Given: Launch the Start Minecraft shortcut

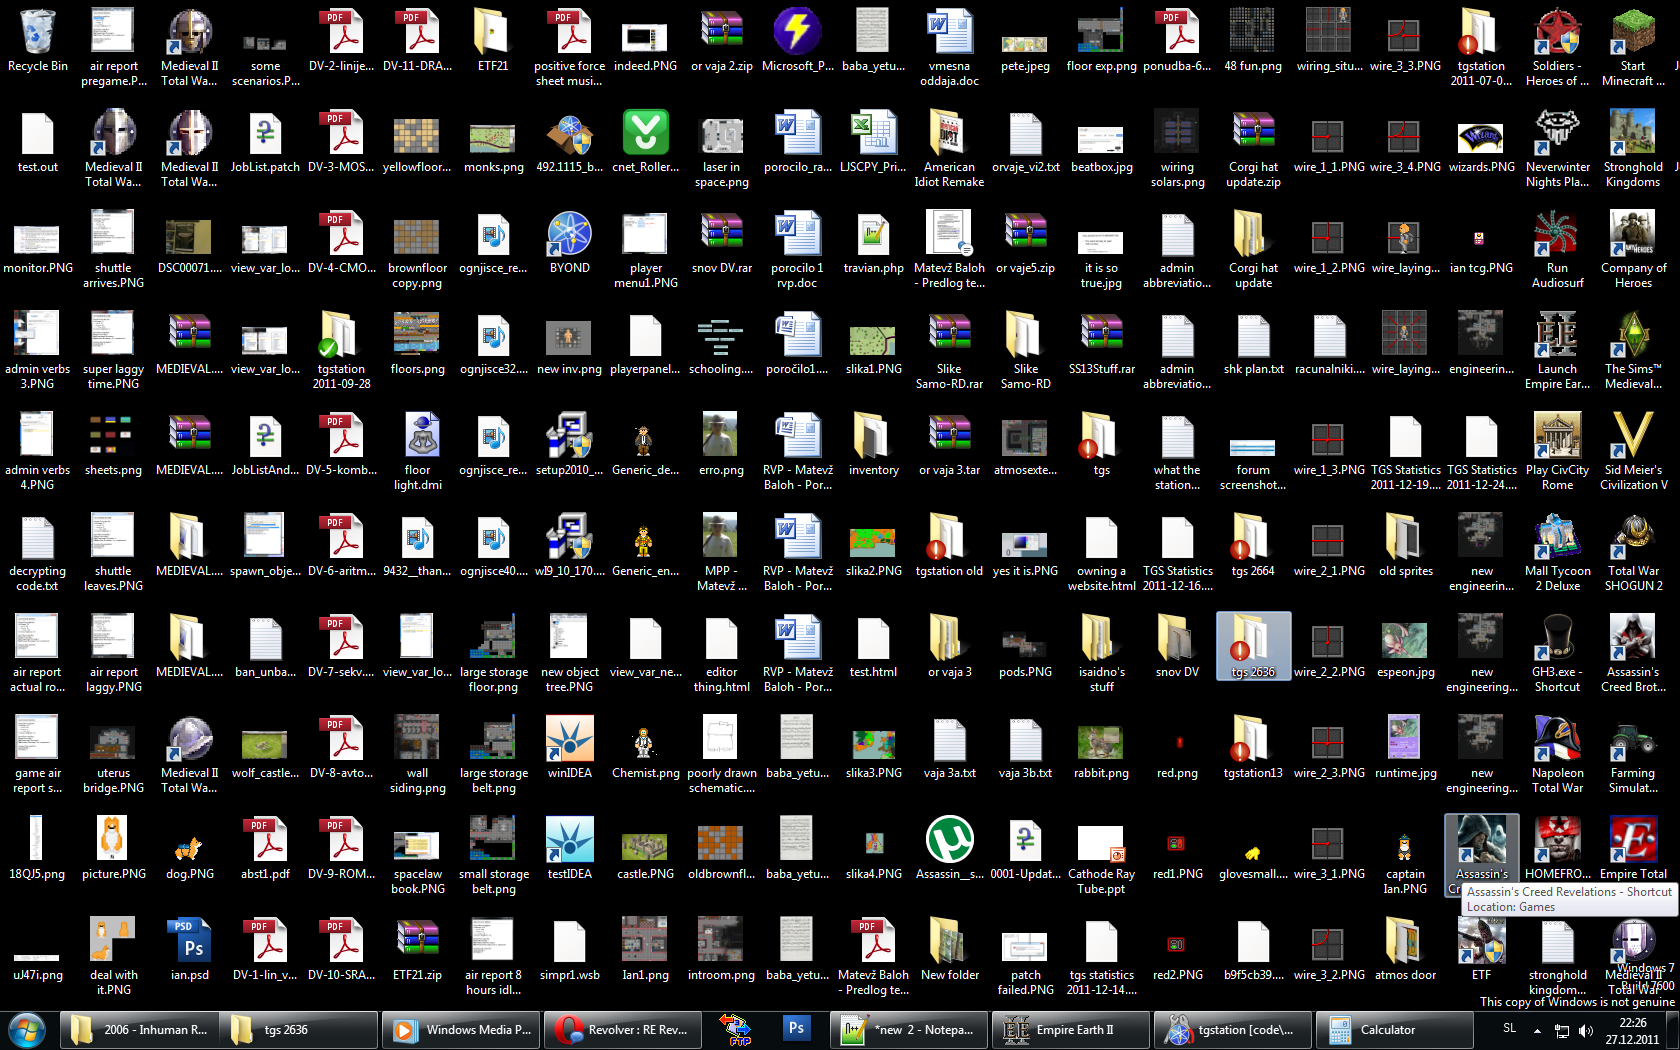Looking at the screenshot, I should (x=1634, y=35).
